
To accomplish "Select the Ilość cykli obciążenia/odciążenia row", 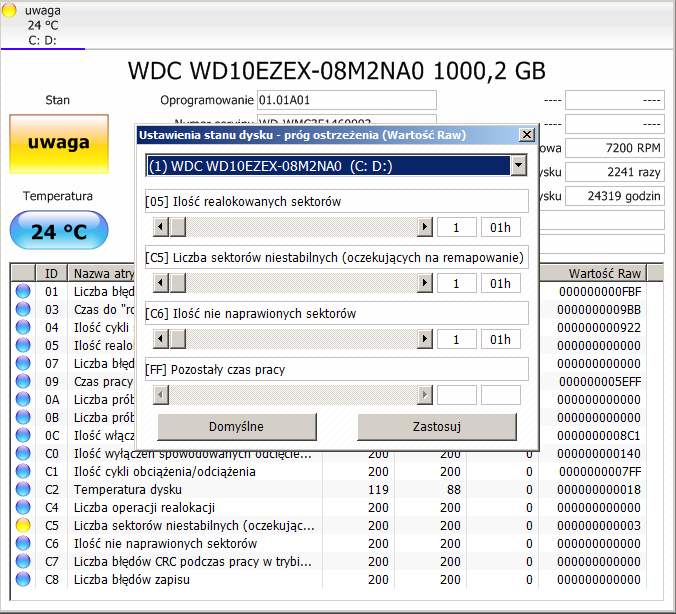I will click(x=329, y=471).
